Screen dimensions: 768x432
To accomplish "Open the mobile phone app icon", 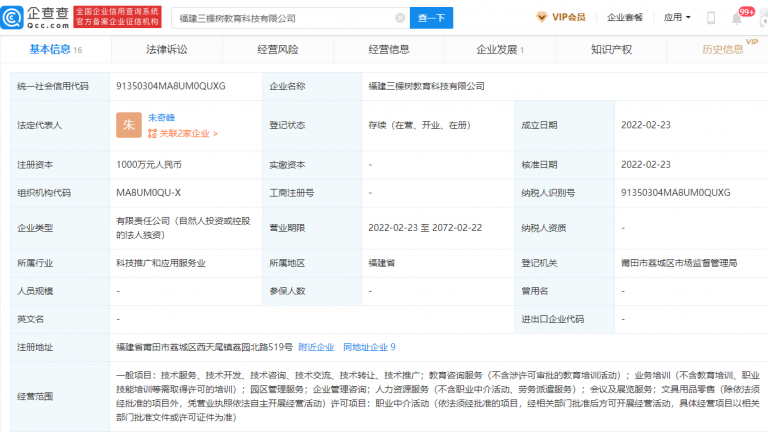I will 711,18.
